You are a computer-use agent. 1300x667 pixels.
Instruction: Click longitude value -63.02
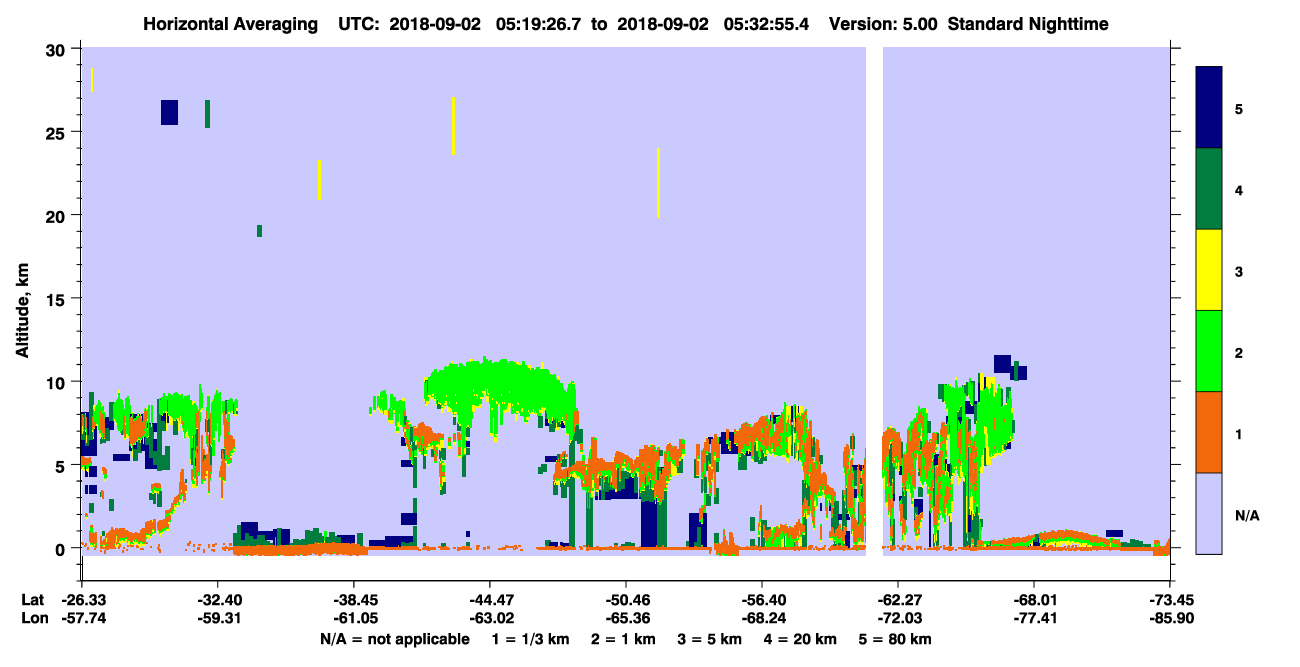(x=490, y=619)
